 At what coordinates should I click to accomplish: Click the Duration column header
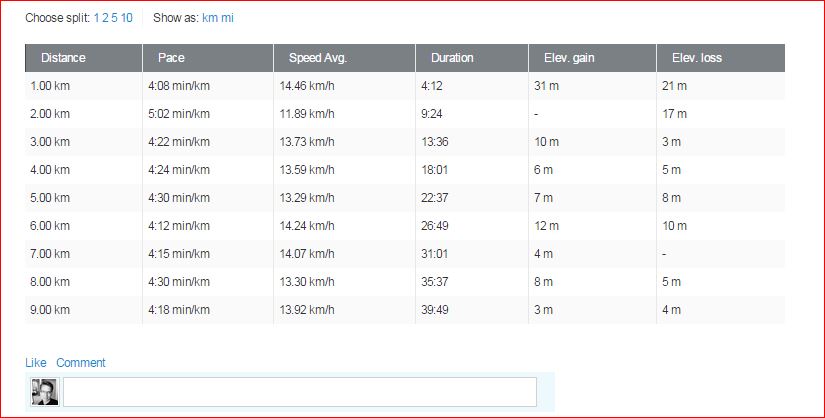pyautogui.click(x=452, y=58)
